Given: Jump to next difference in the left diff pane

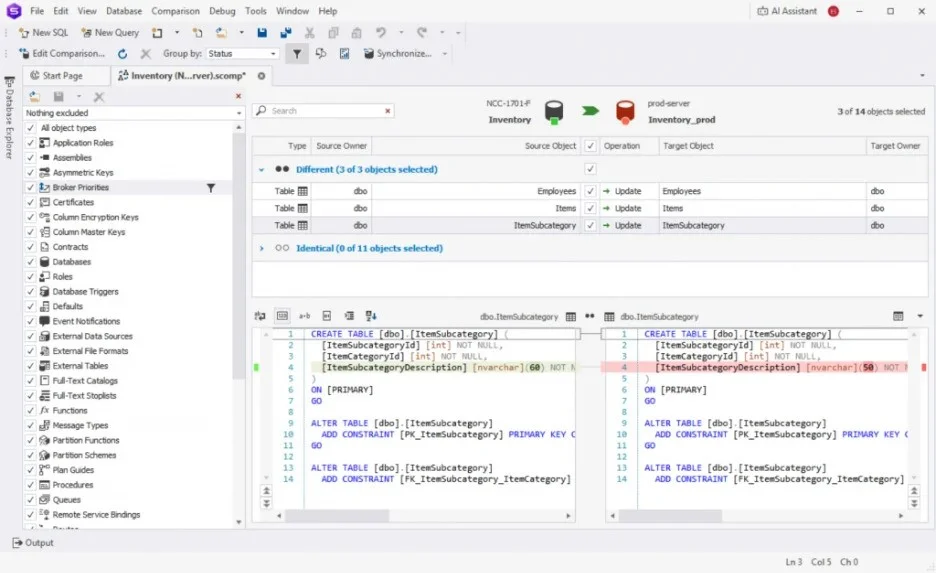Looking at the screenshot, I should [x=266, y=503].
